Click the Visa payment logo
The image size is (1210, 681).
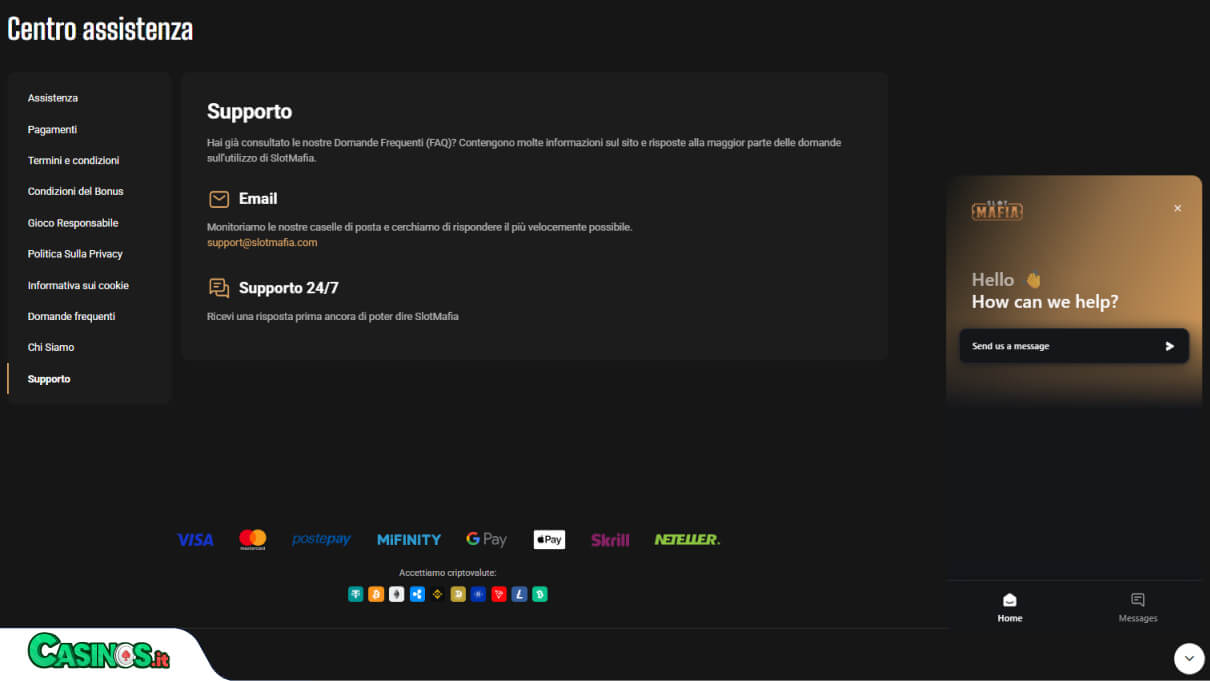tap(195, 540)
